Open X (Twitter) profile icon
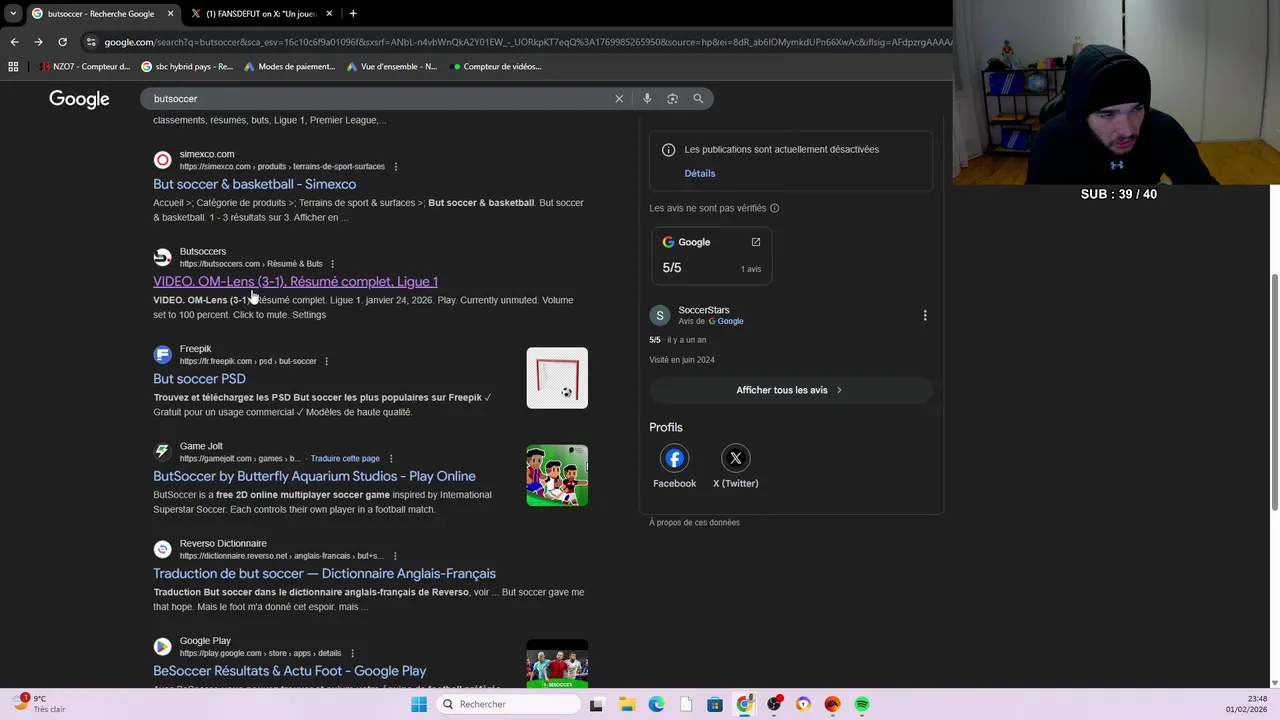This screenshot has width=1280, height=720. tap(736, 458)
